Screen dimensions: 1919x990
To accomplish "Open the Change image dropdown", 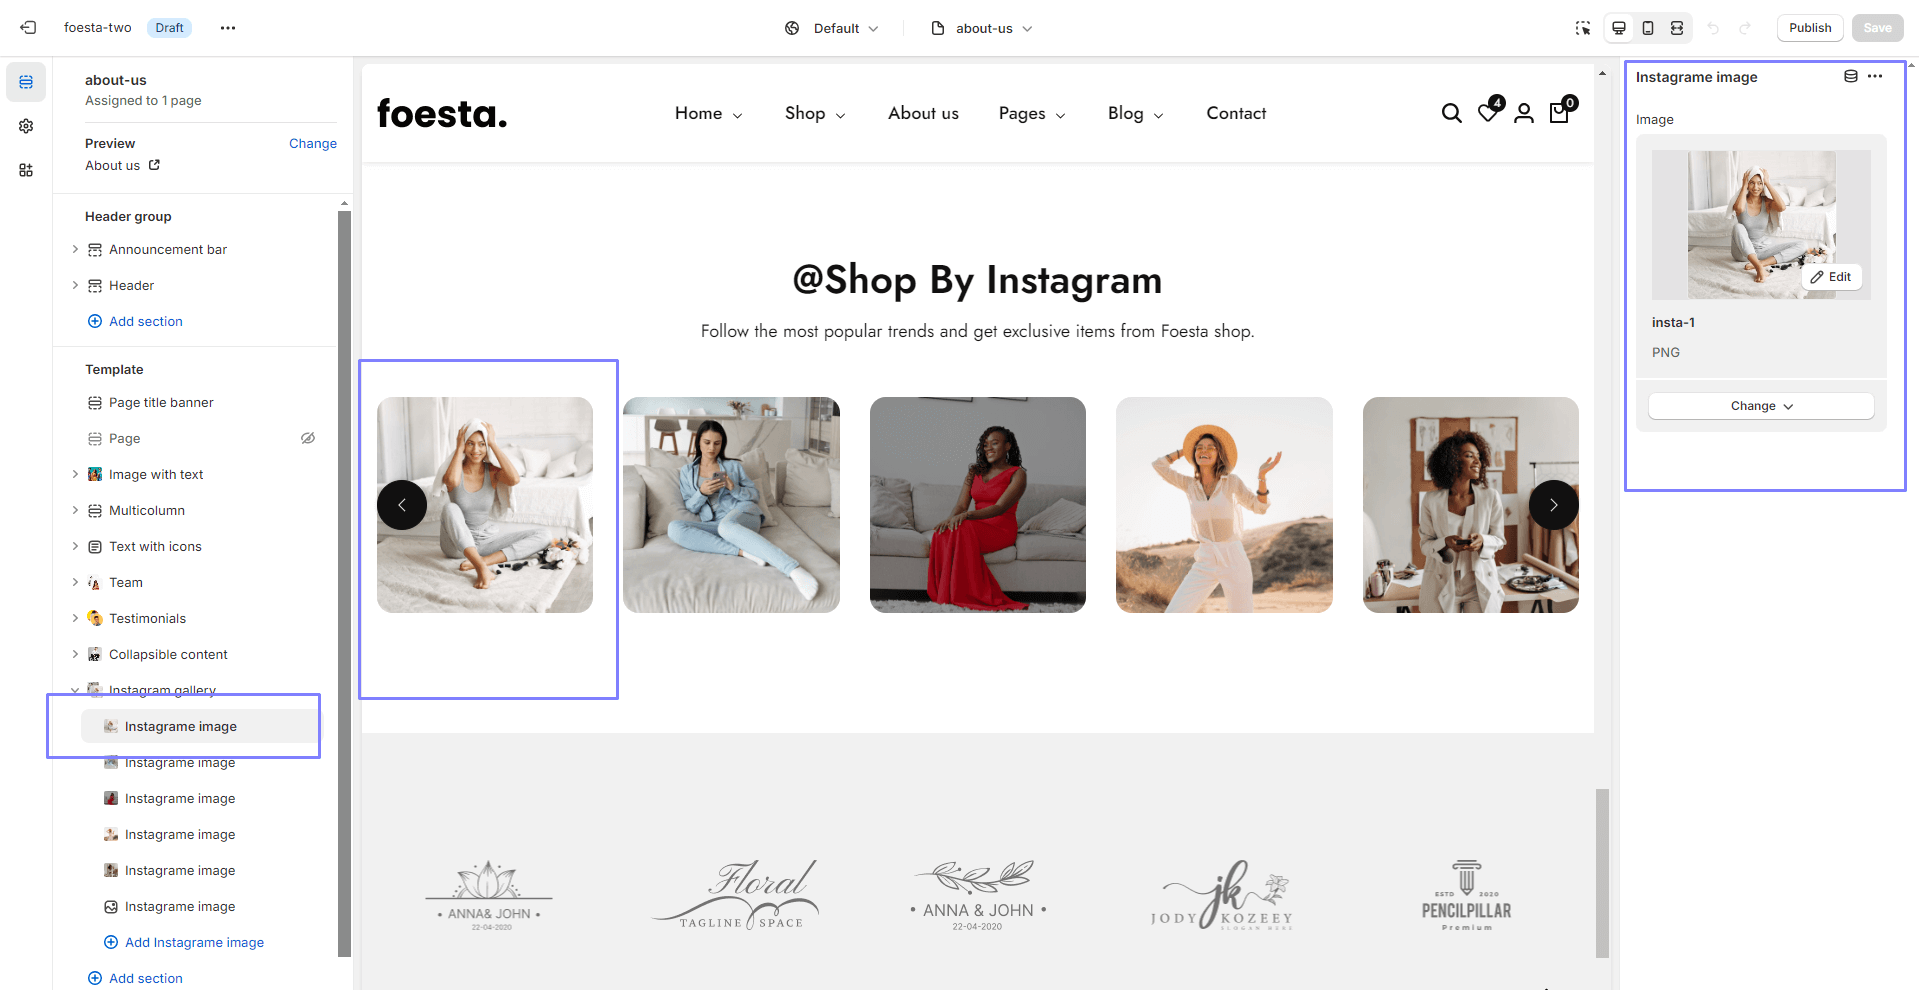I will pyautogui.click(x=1761, y=406).
